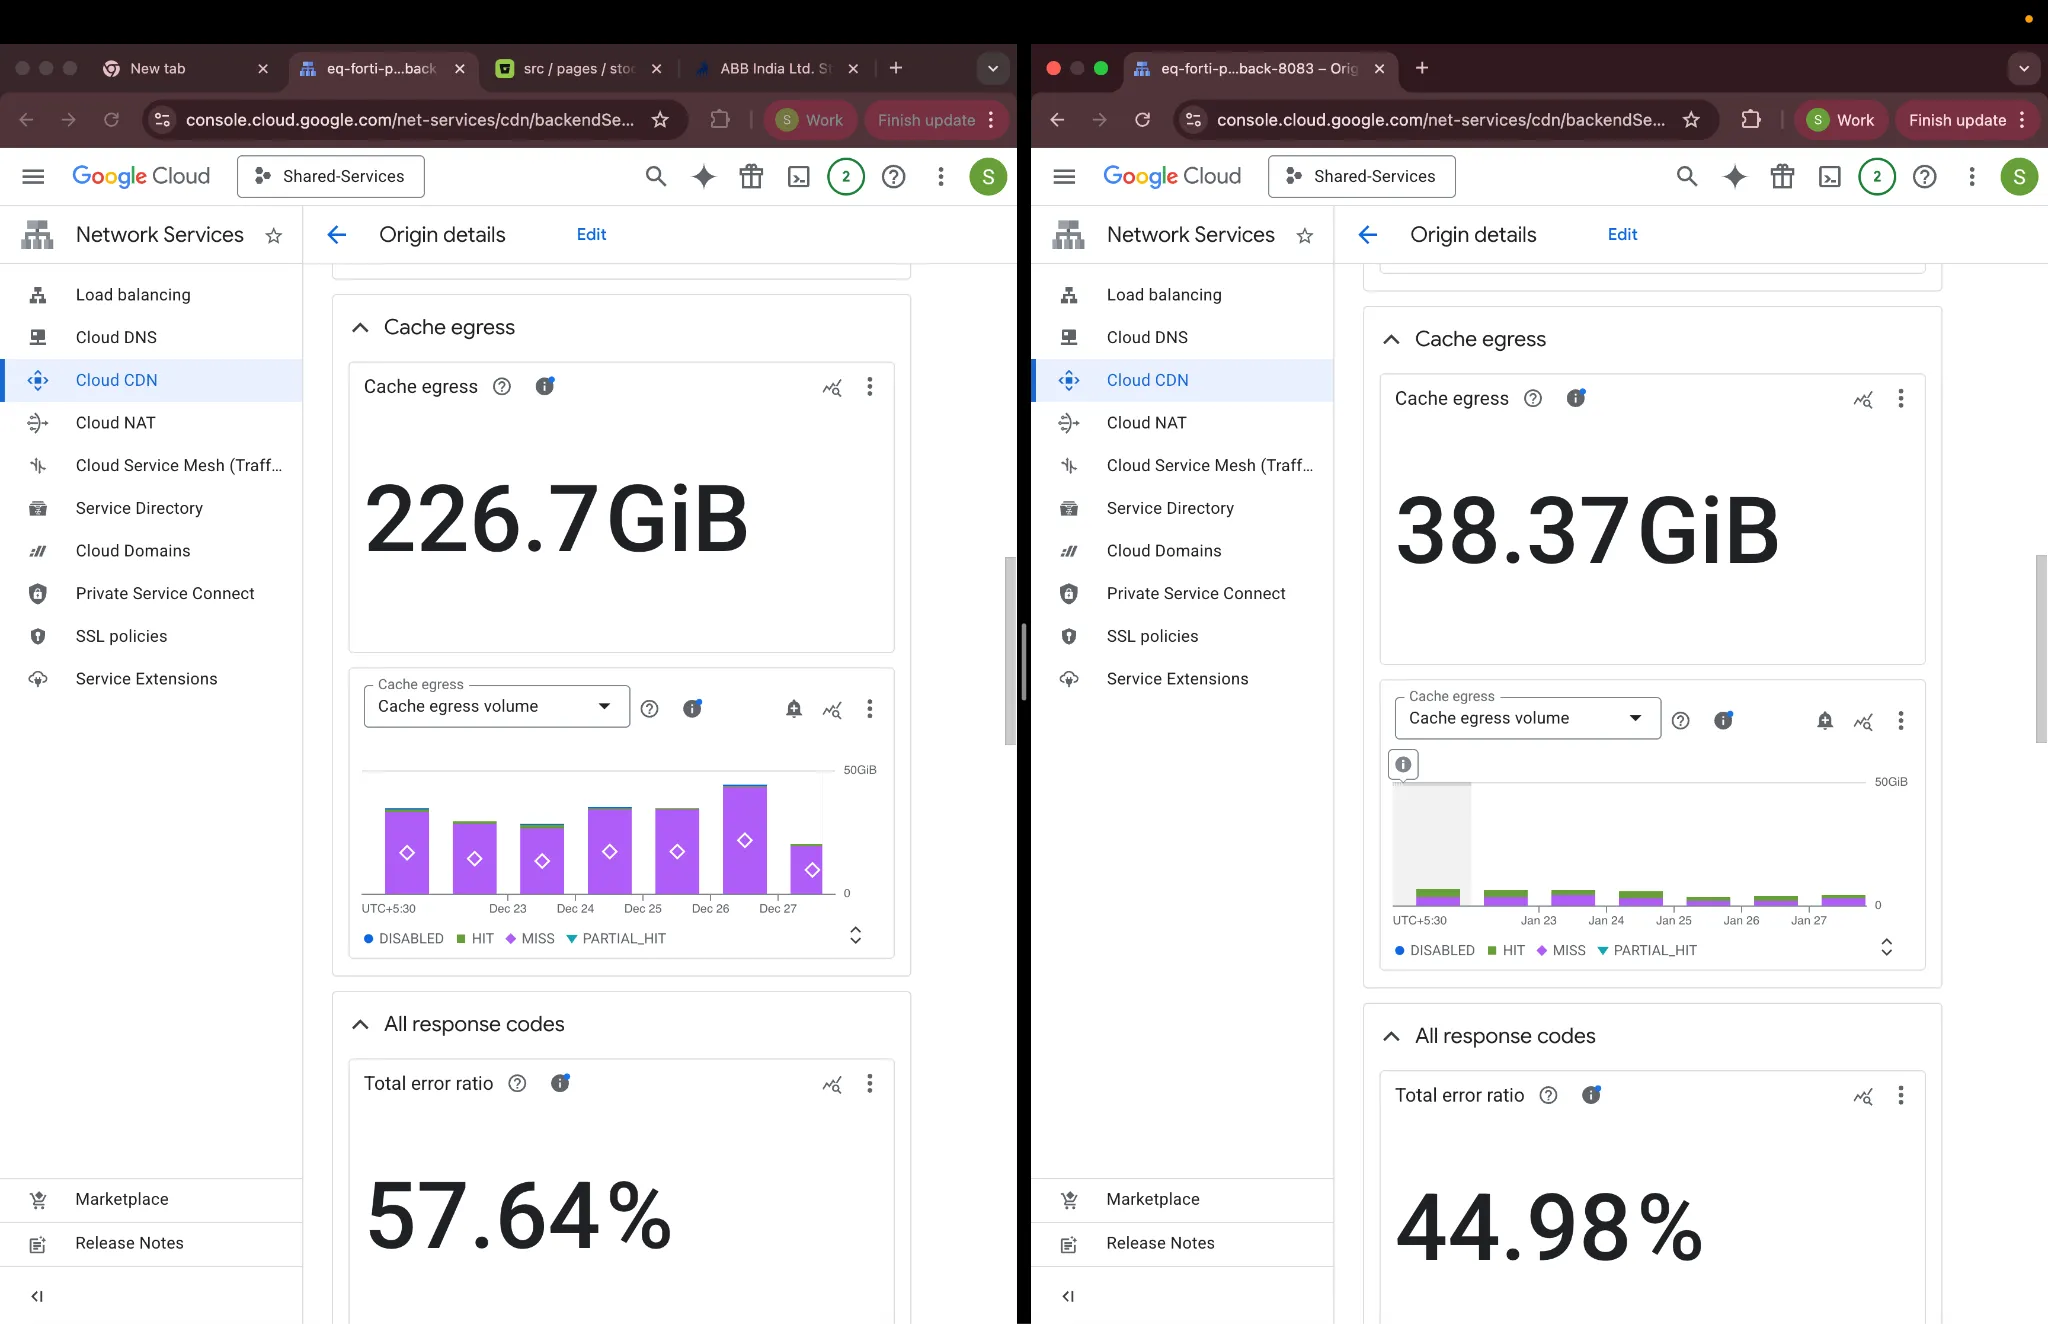Toggle PARTIAL_HIT legend series in left chart
This screenshot has height=1324, width=2048.
616,939
